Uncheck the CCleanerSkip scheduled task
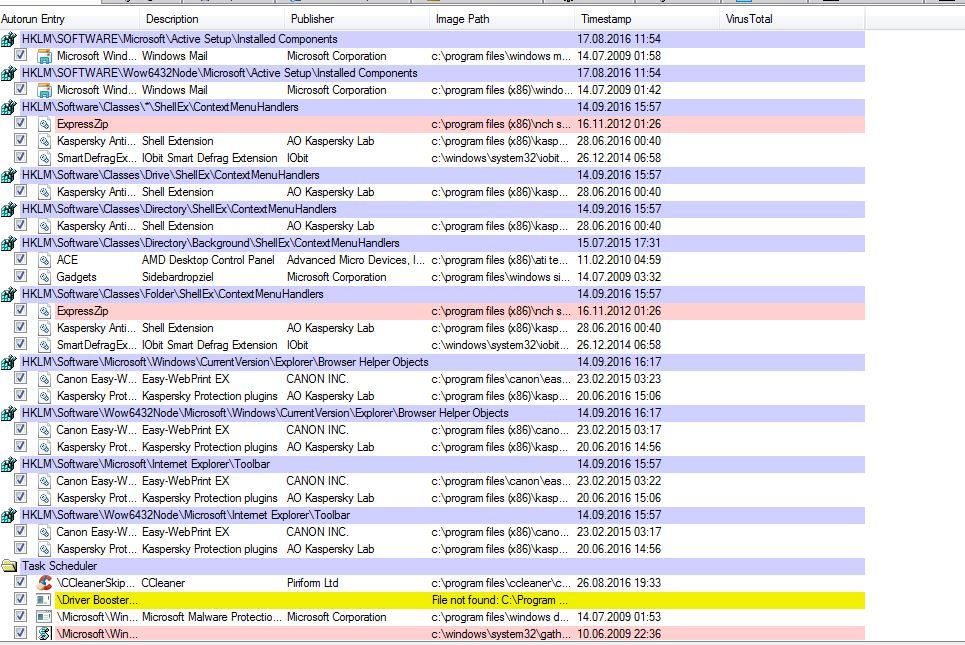965x645 pixels. [x=20, y=582]
